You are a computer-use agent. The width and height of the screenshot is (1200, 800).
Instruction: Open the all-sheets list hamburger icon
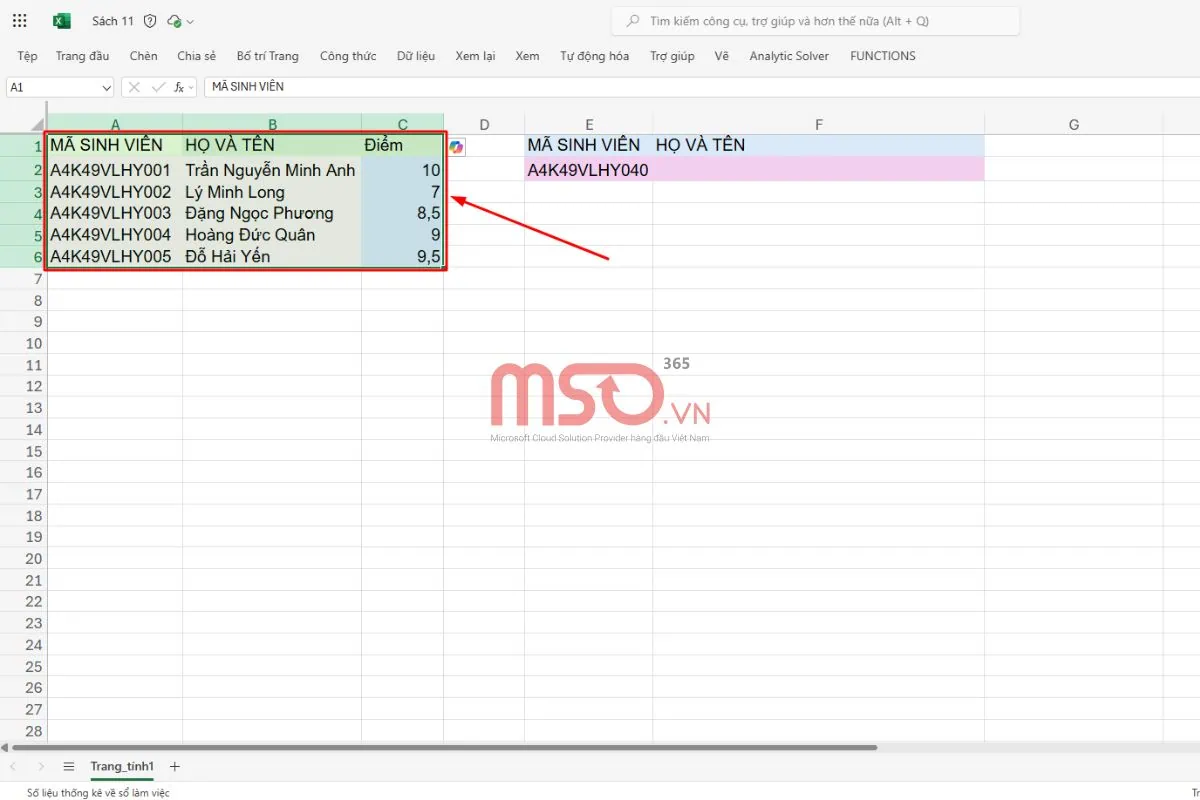click(x=68, y=766)
